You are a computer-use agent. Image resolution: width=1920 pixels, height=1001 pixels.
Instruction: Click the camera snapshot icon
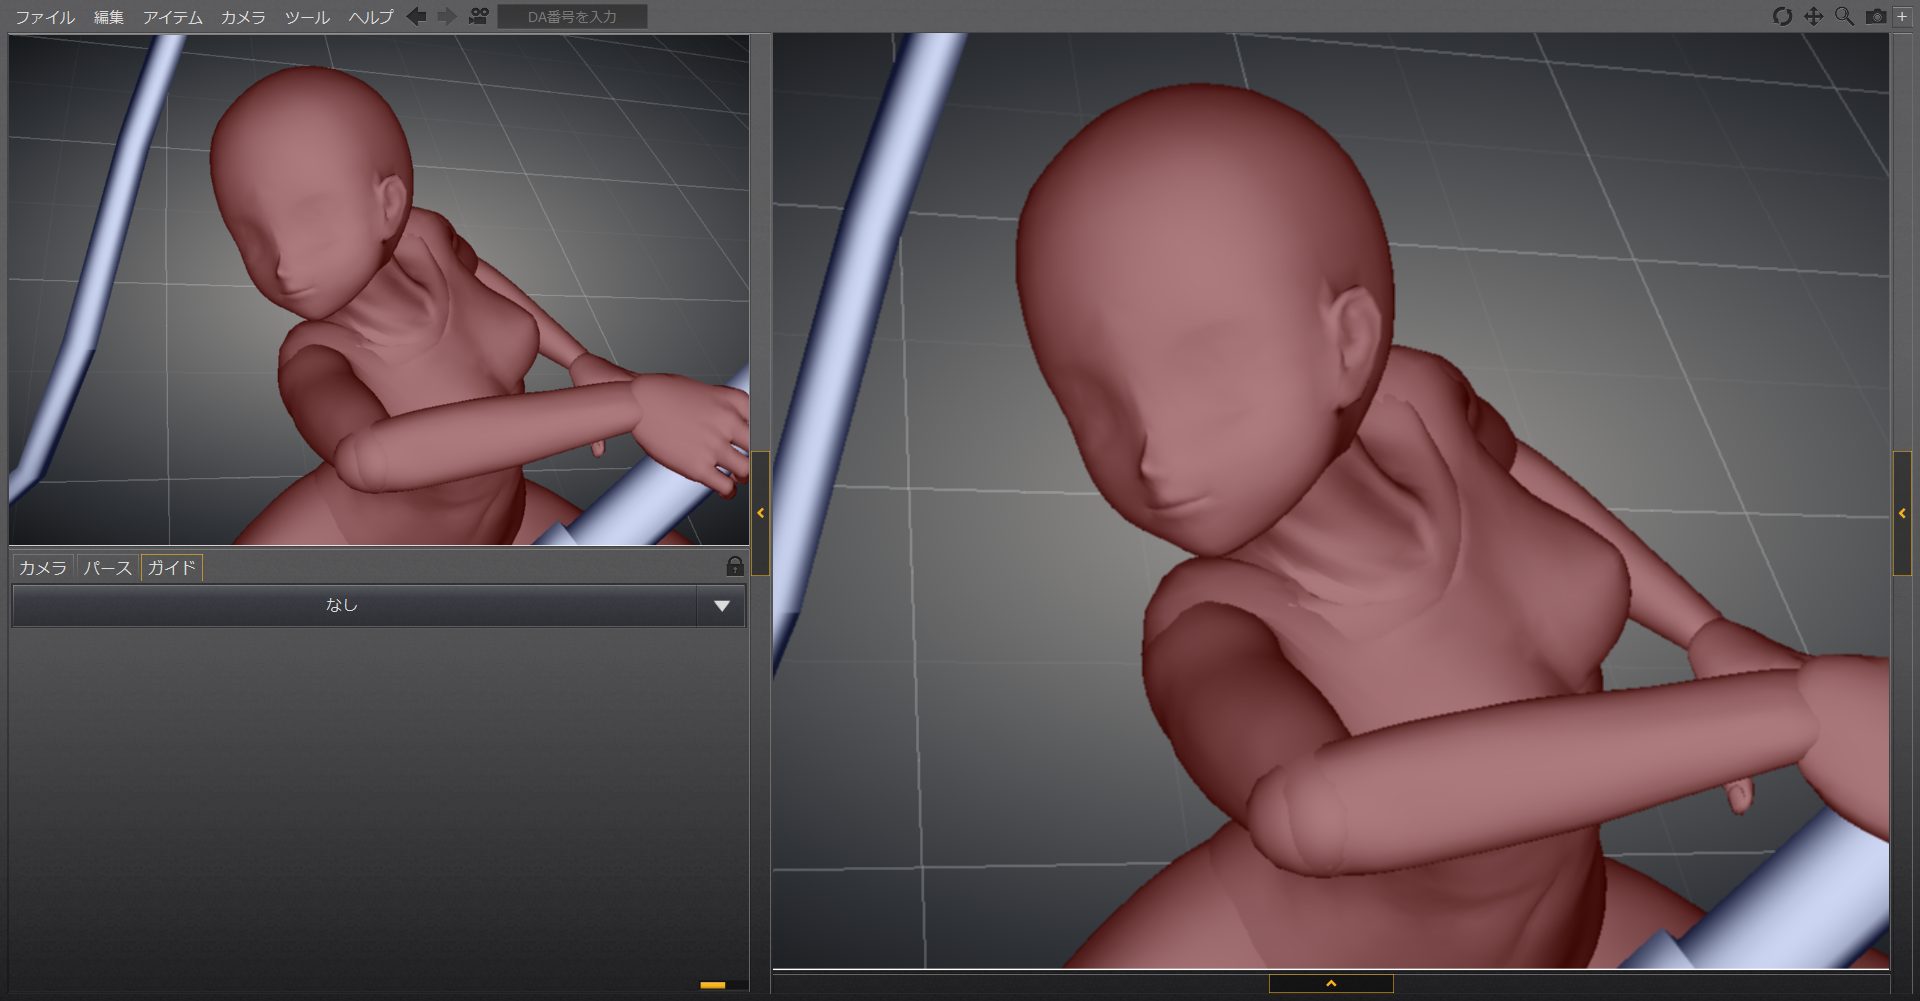click(1876, 16)
